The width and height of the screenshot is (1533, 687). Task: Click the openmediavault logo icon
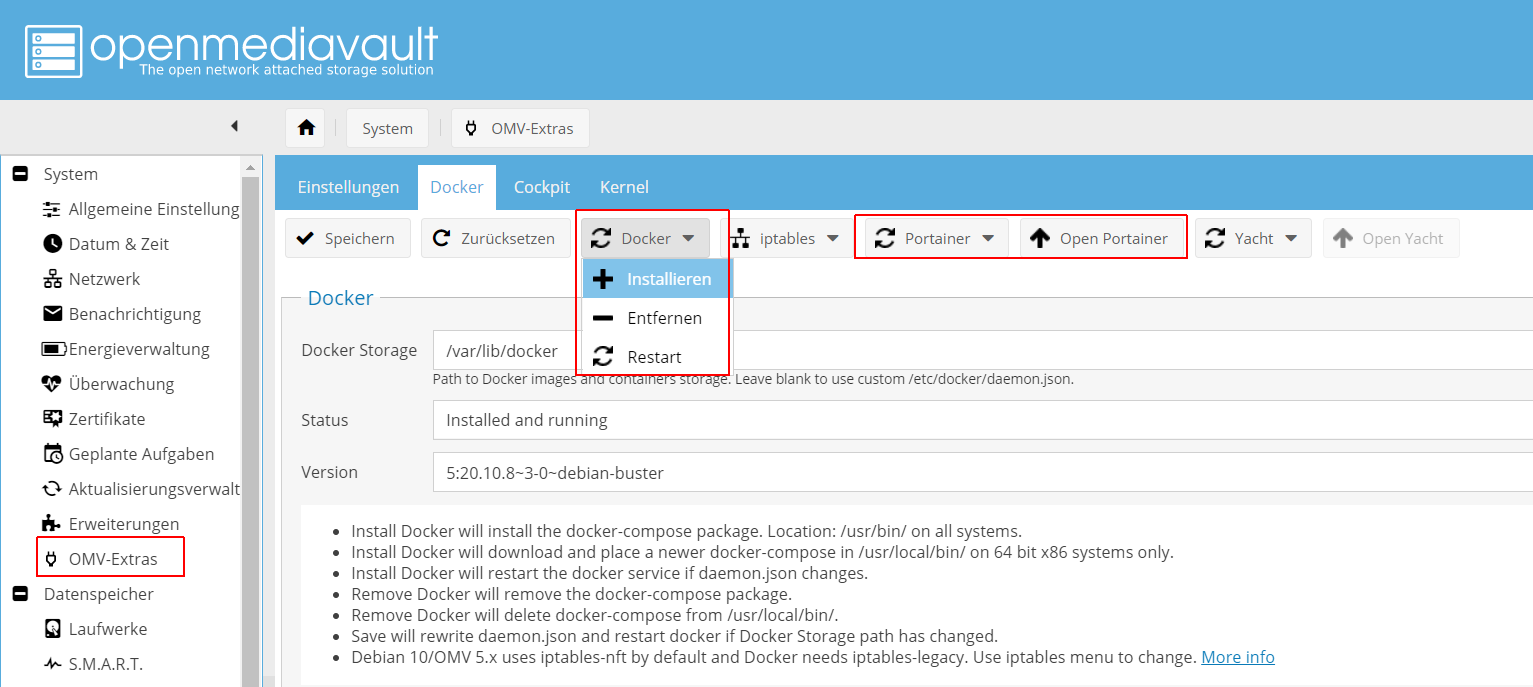pos(54,49)
